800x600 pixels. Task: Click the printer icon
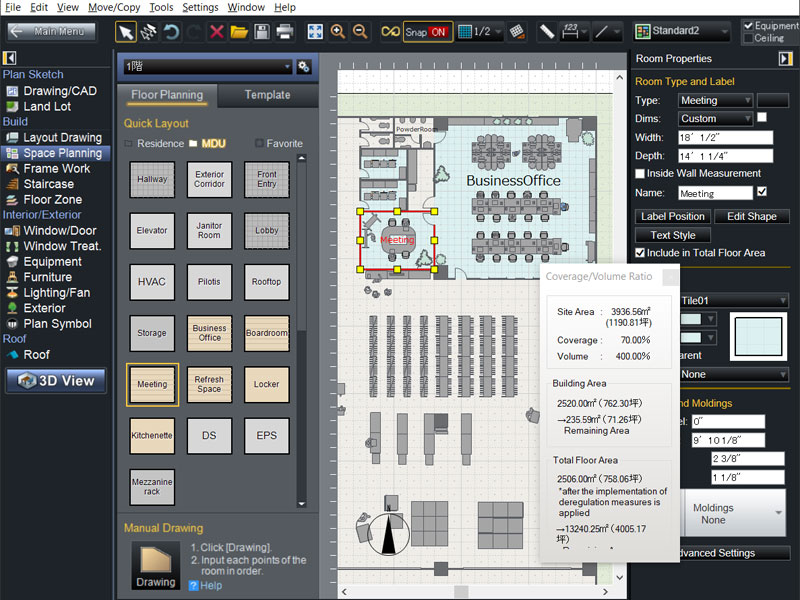pos(285,32)
